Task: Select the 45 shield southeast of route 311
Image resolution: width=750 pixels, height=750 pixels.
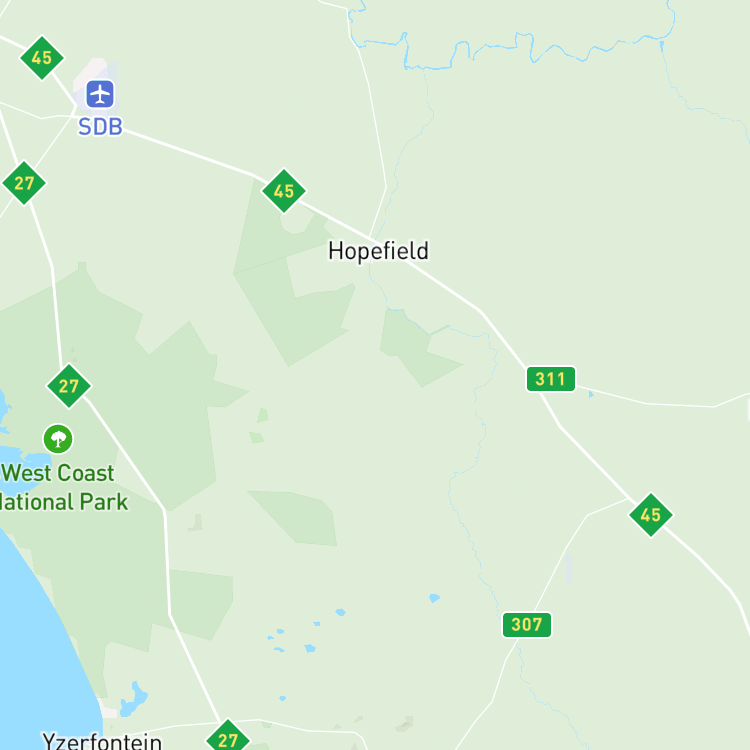Action: (651, 515)
